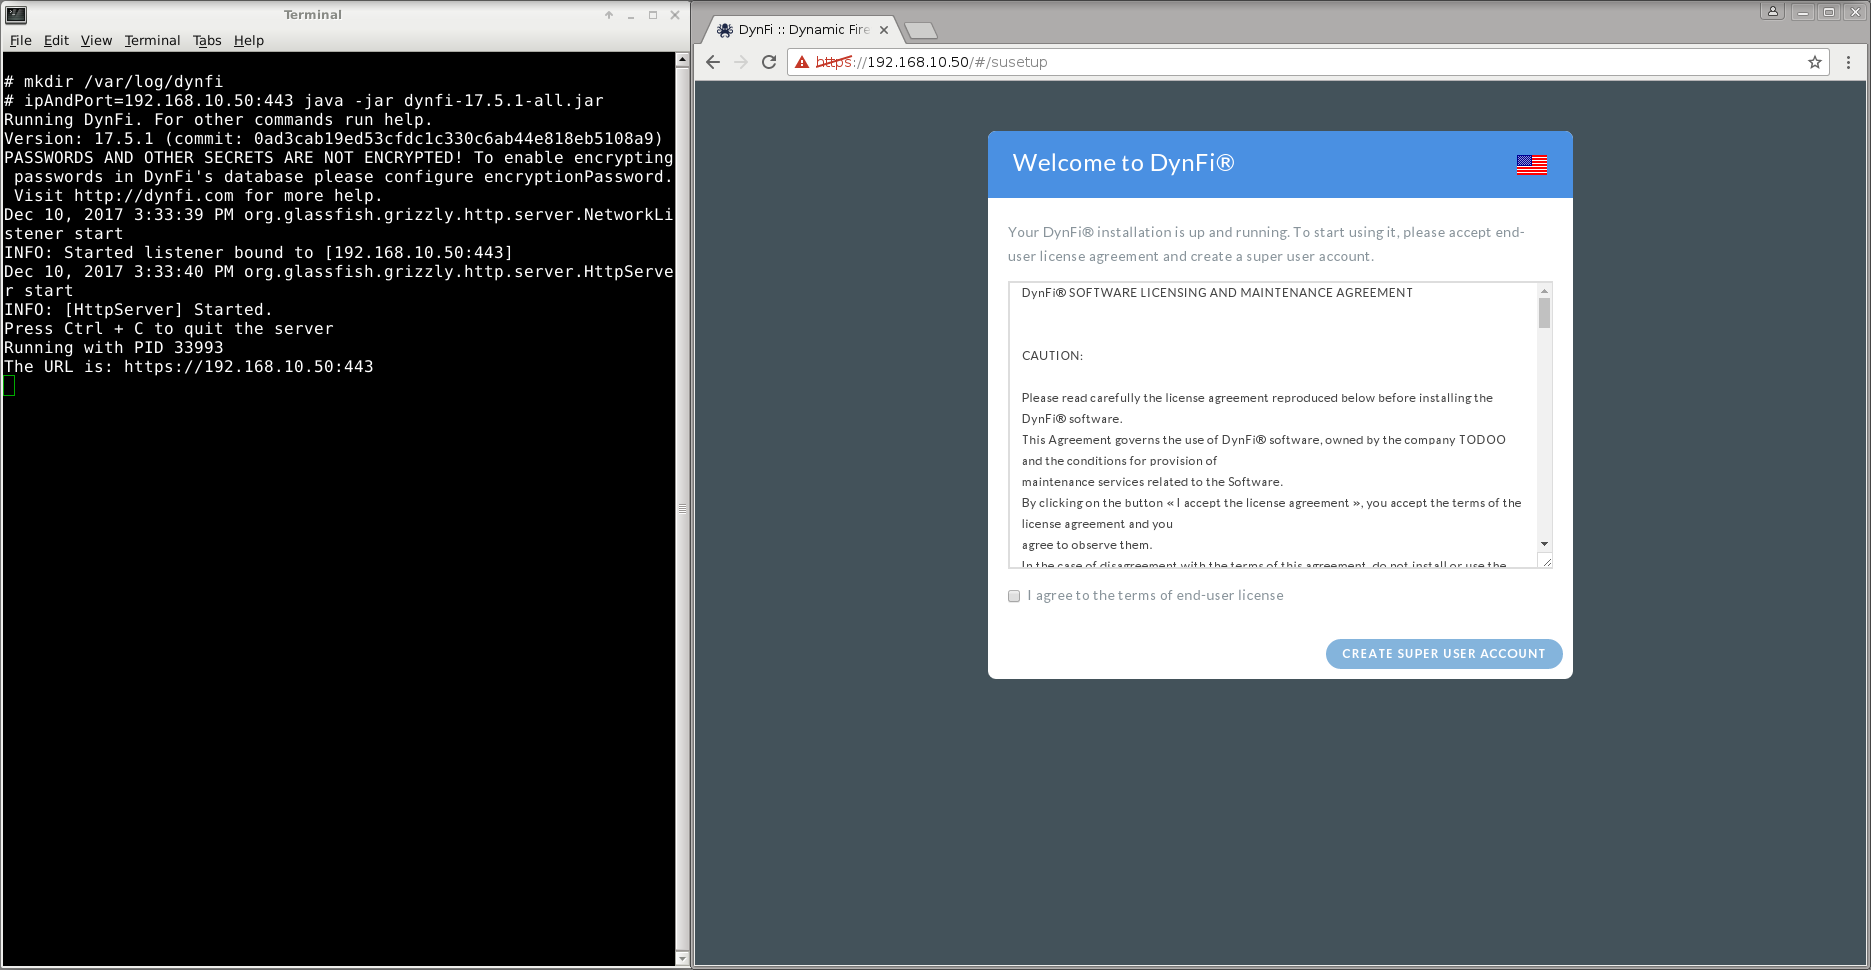The height and width of the screenshot is (970, 1871).
Task: Click Create Super User Account button
Action: coord(1443,654)
